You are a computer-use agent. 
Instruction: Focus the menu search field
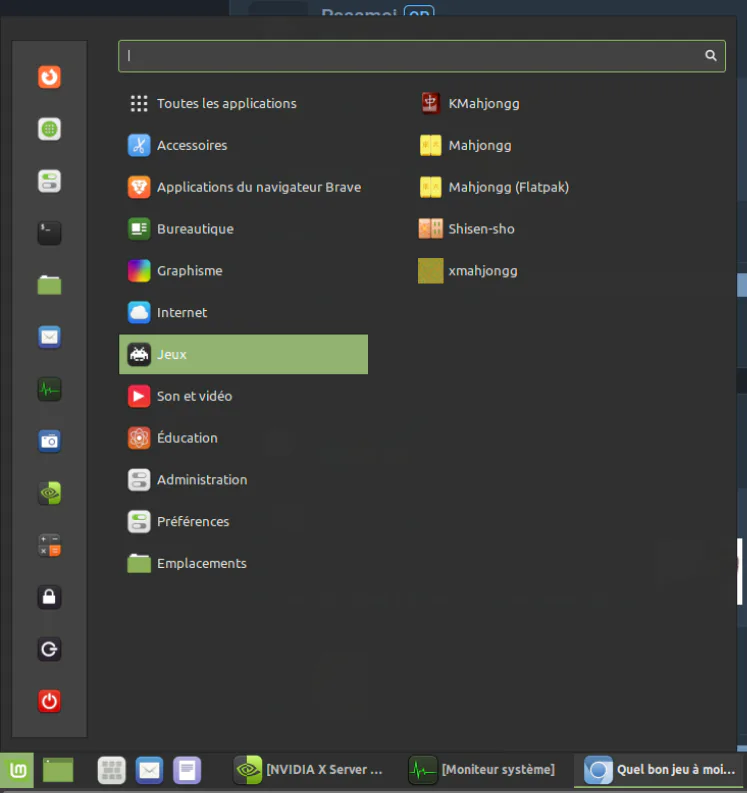pyautogui.click(x=422, y=56)
